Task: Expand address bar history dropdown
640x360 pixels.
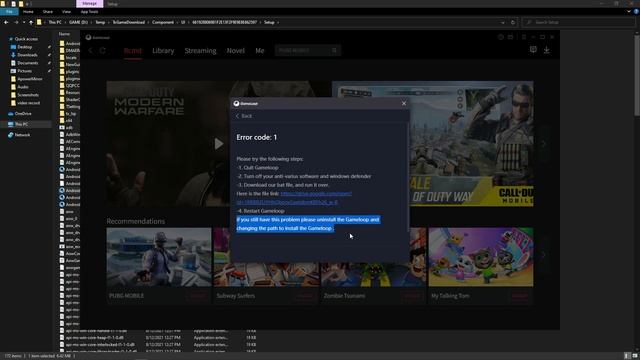Action: (x=503, y=22)
